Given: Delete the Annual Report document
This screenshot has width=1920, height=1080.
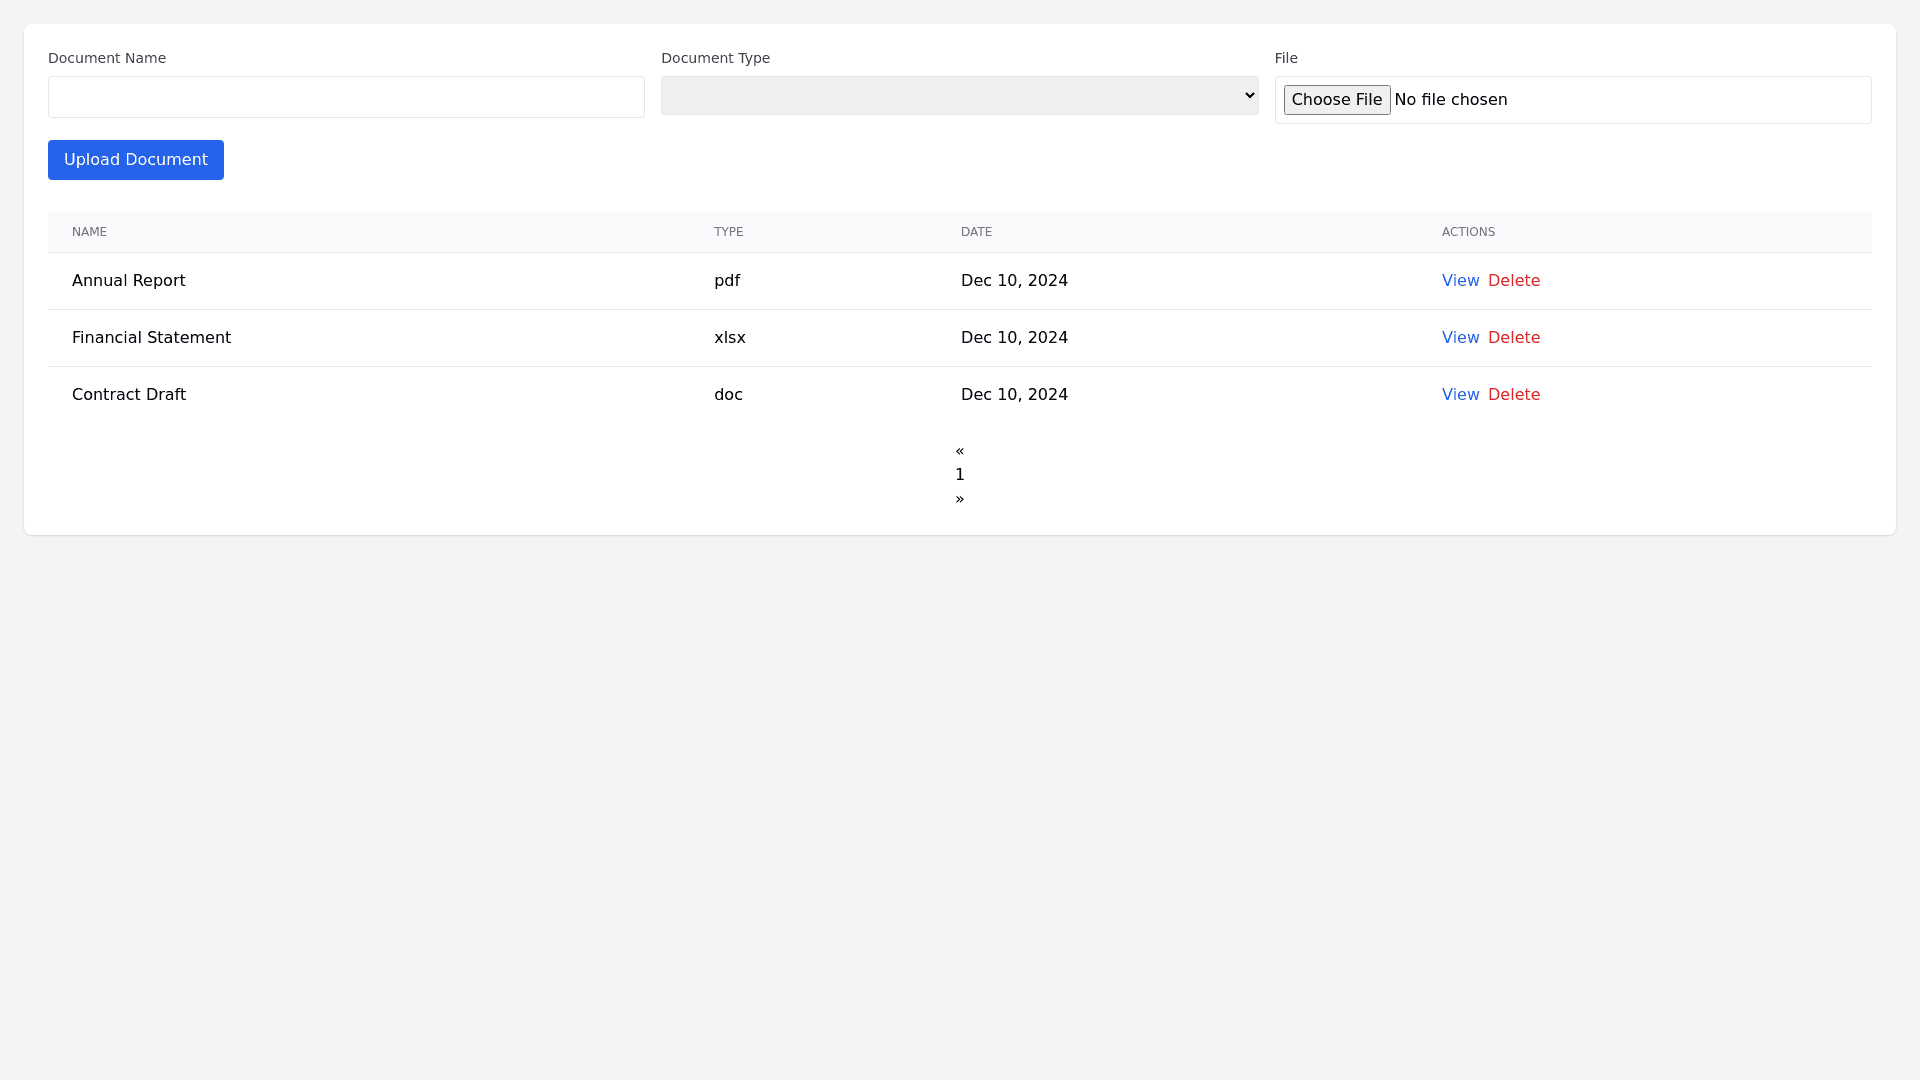Looking at the screenshot, I should pyautogui.click(x=1513, y=281).
